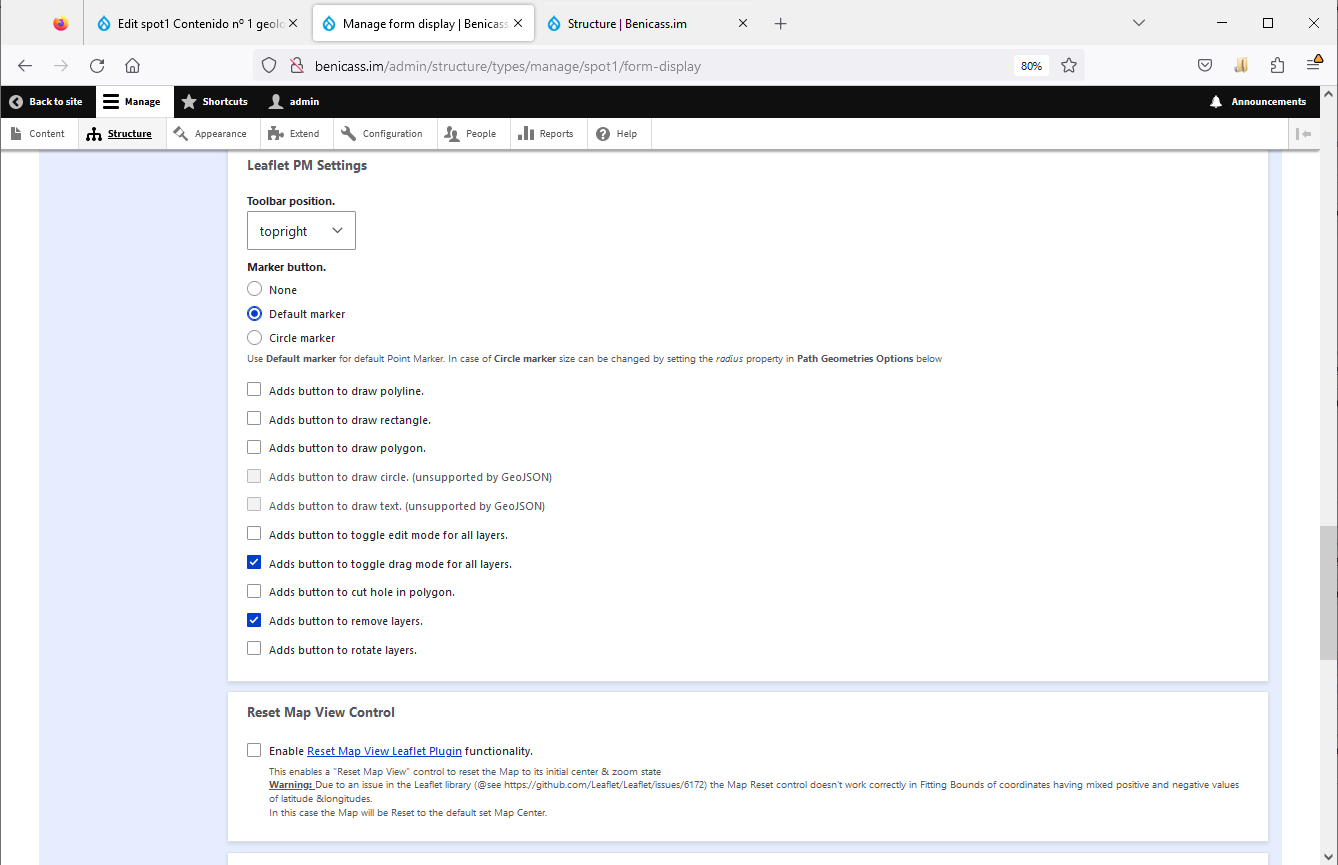Enable Reset Map View functionality checkbox
The width and height of the screenshot is (1338, 865).
(254, 750)
